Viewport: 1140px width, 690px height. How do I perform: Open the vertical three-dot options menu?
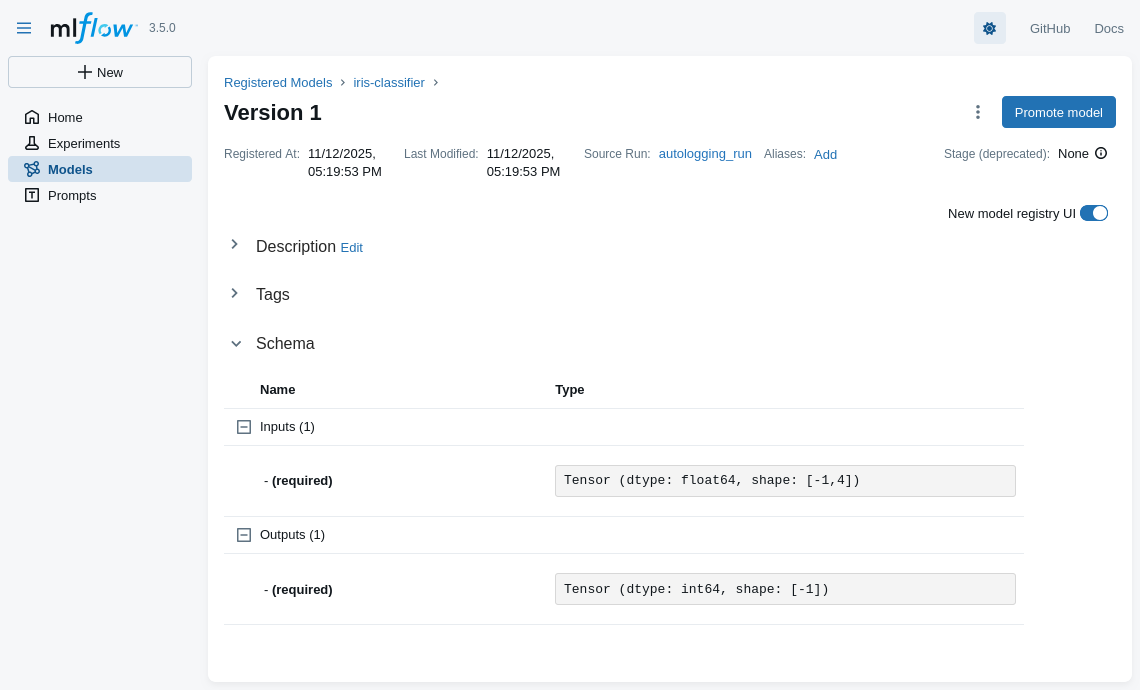(977, 112)
